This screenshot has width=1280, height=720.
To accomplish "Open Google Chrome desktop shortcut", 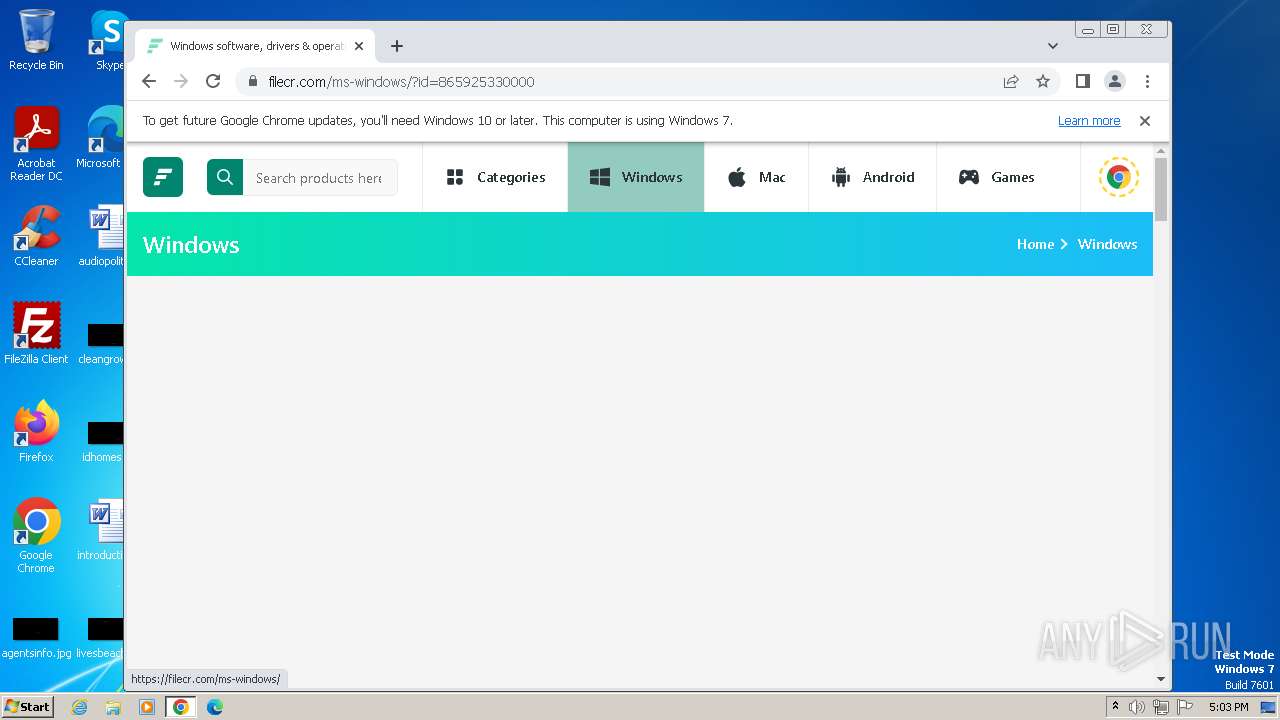I will point(36,535).
